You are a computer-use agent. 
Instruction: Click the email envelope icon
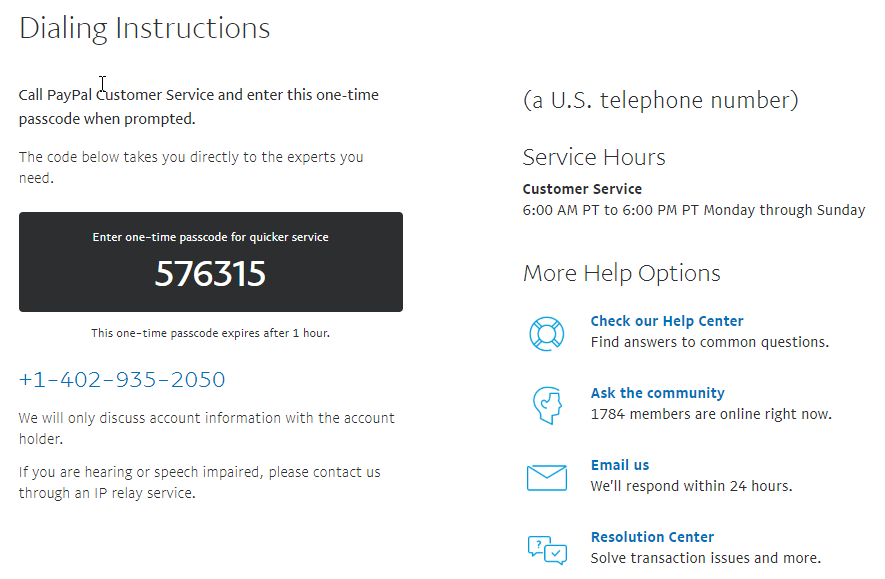click(x=547, y=477)
